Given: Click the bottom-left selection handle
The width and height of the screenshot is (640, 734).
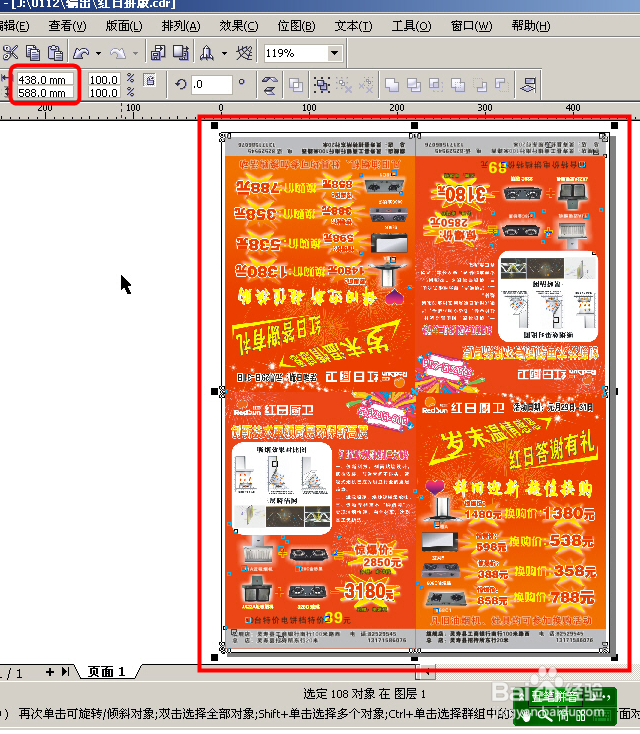Looking at the screenshot, I should [214, 657].
